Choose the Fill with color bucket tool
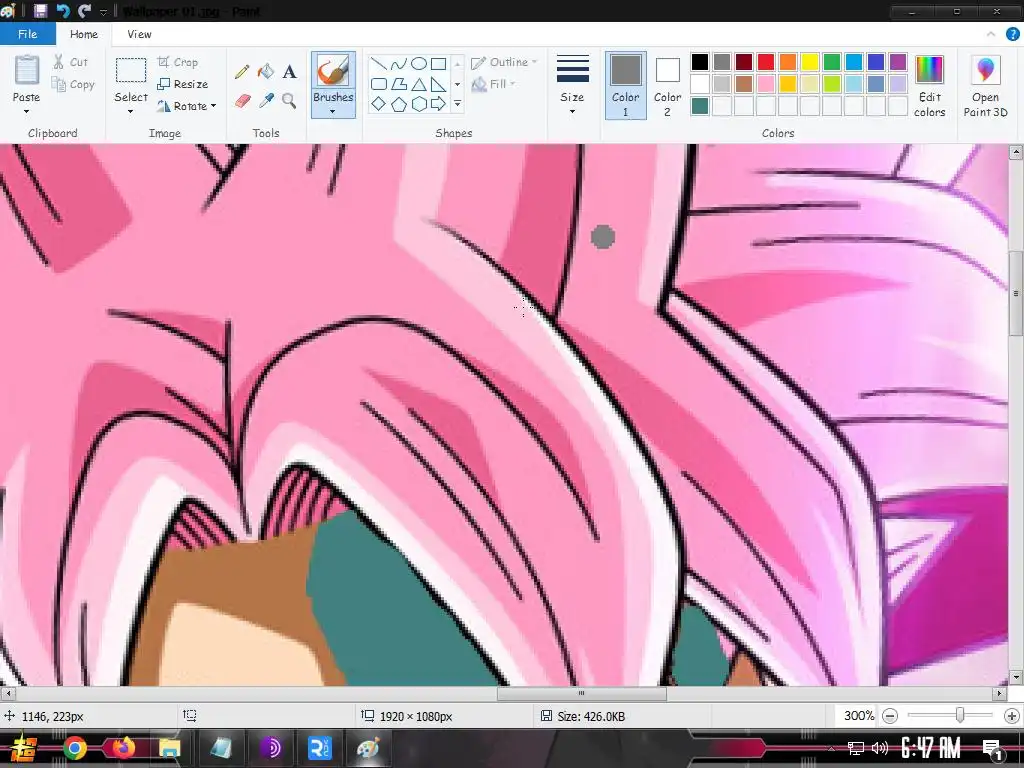Image resolution: width=1024 pixels, height=768 pixels. point(265,71)
